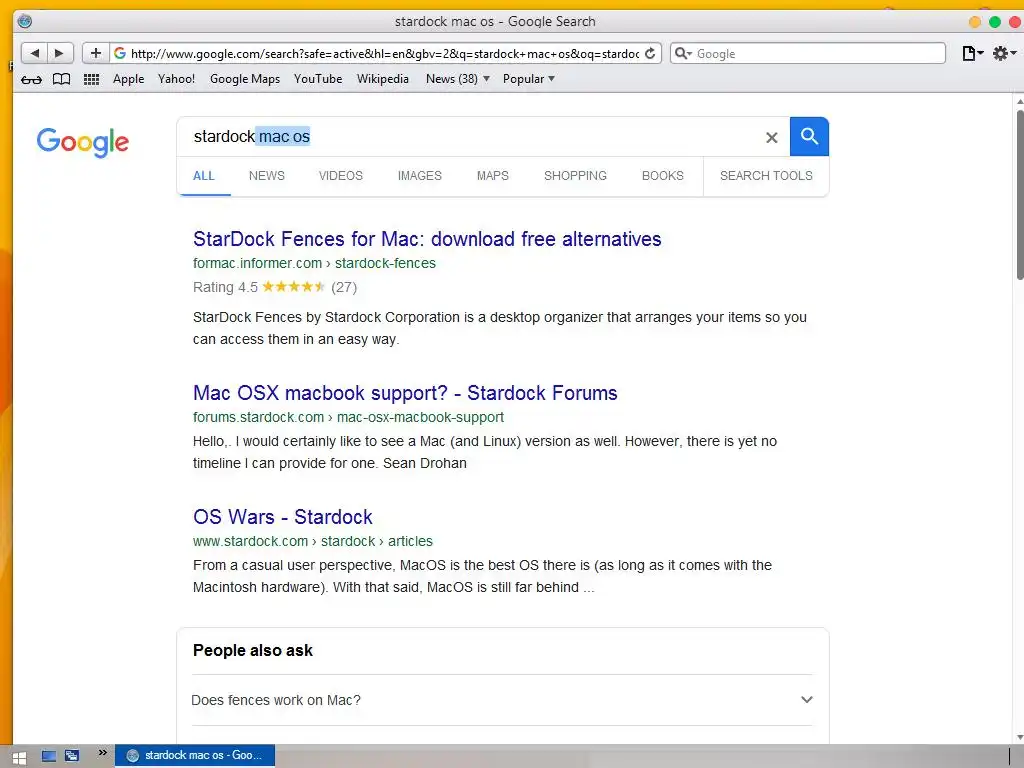This screenshot has width=1024, height=768.
Task: Click the desktop icon in the taskbar
Action: pos(49,756)
